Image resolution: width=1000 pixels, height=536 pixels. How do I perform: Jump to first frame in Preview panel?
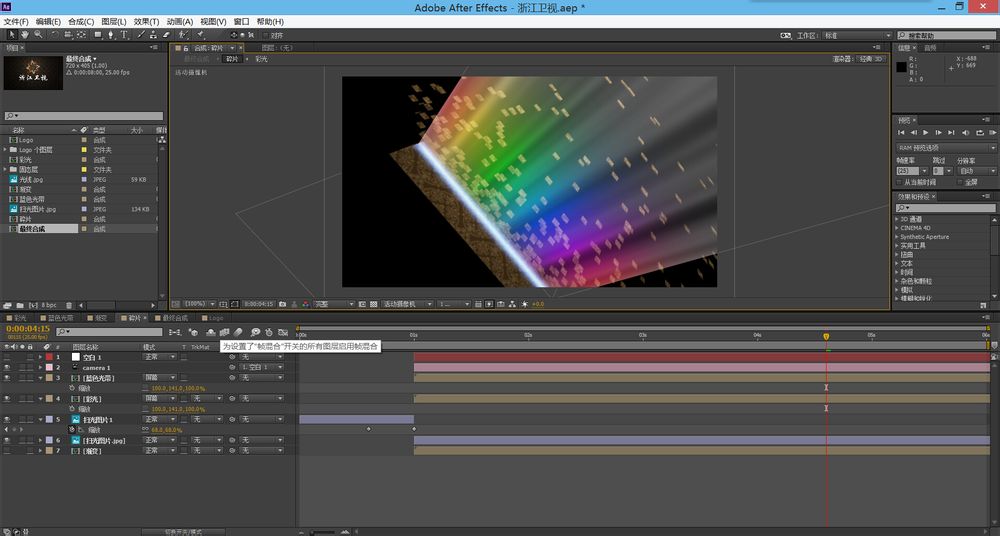click(x=903, y=132)
